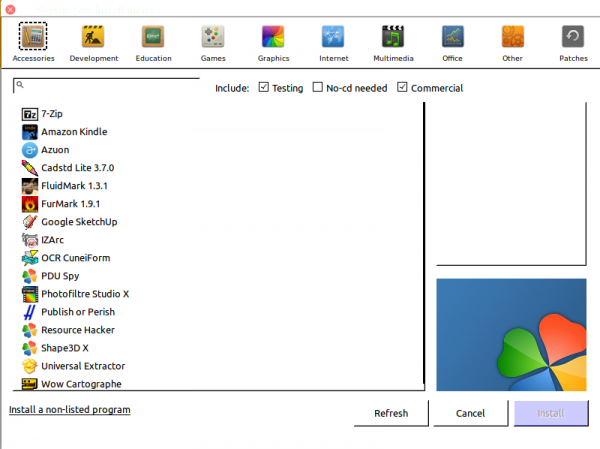Select the Google SketchUp text

[x=79, y=222]
